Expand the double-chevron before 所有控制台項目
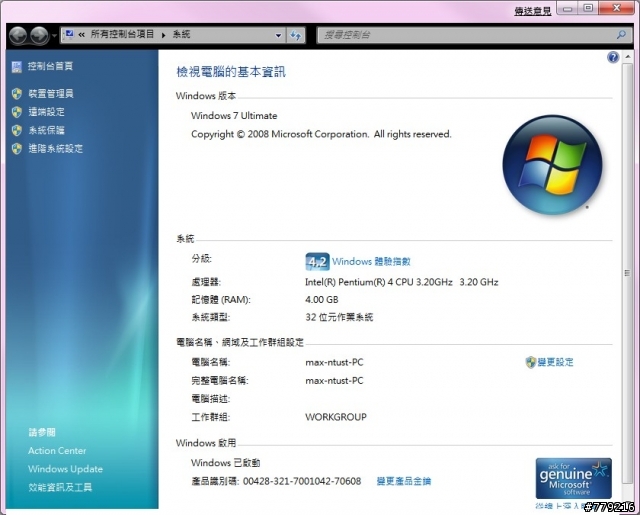640x515 pixels. [x=82, y=35]
